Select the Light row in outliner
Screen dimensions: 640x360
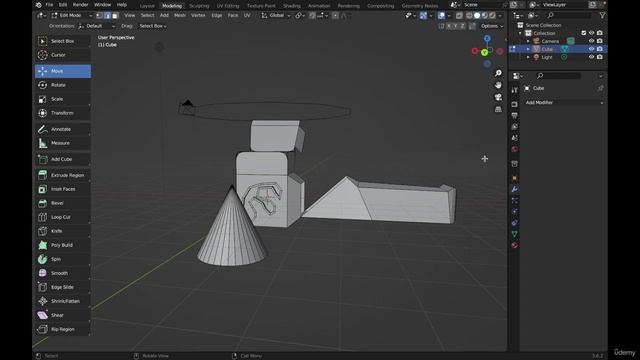point(558,57)
